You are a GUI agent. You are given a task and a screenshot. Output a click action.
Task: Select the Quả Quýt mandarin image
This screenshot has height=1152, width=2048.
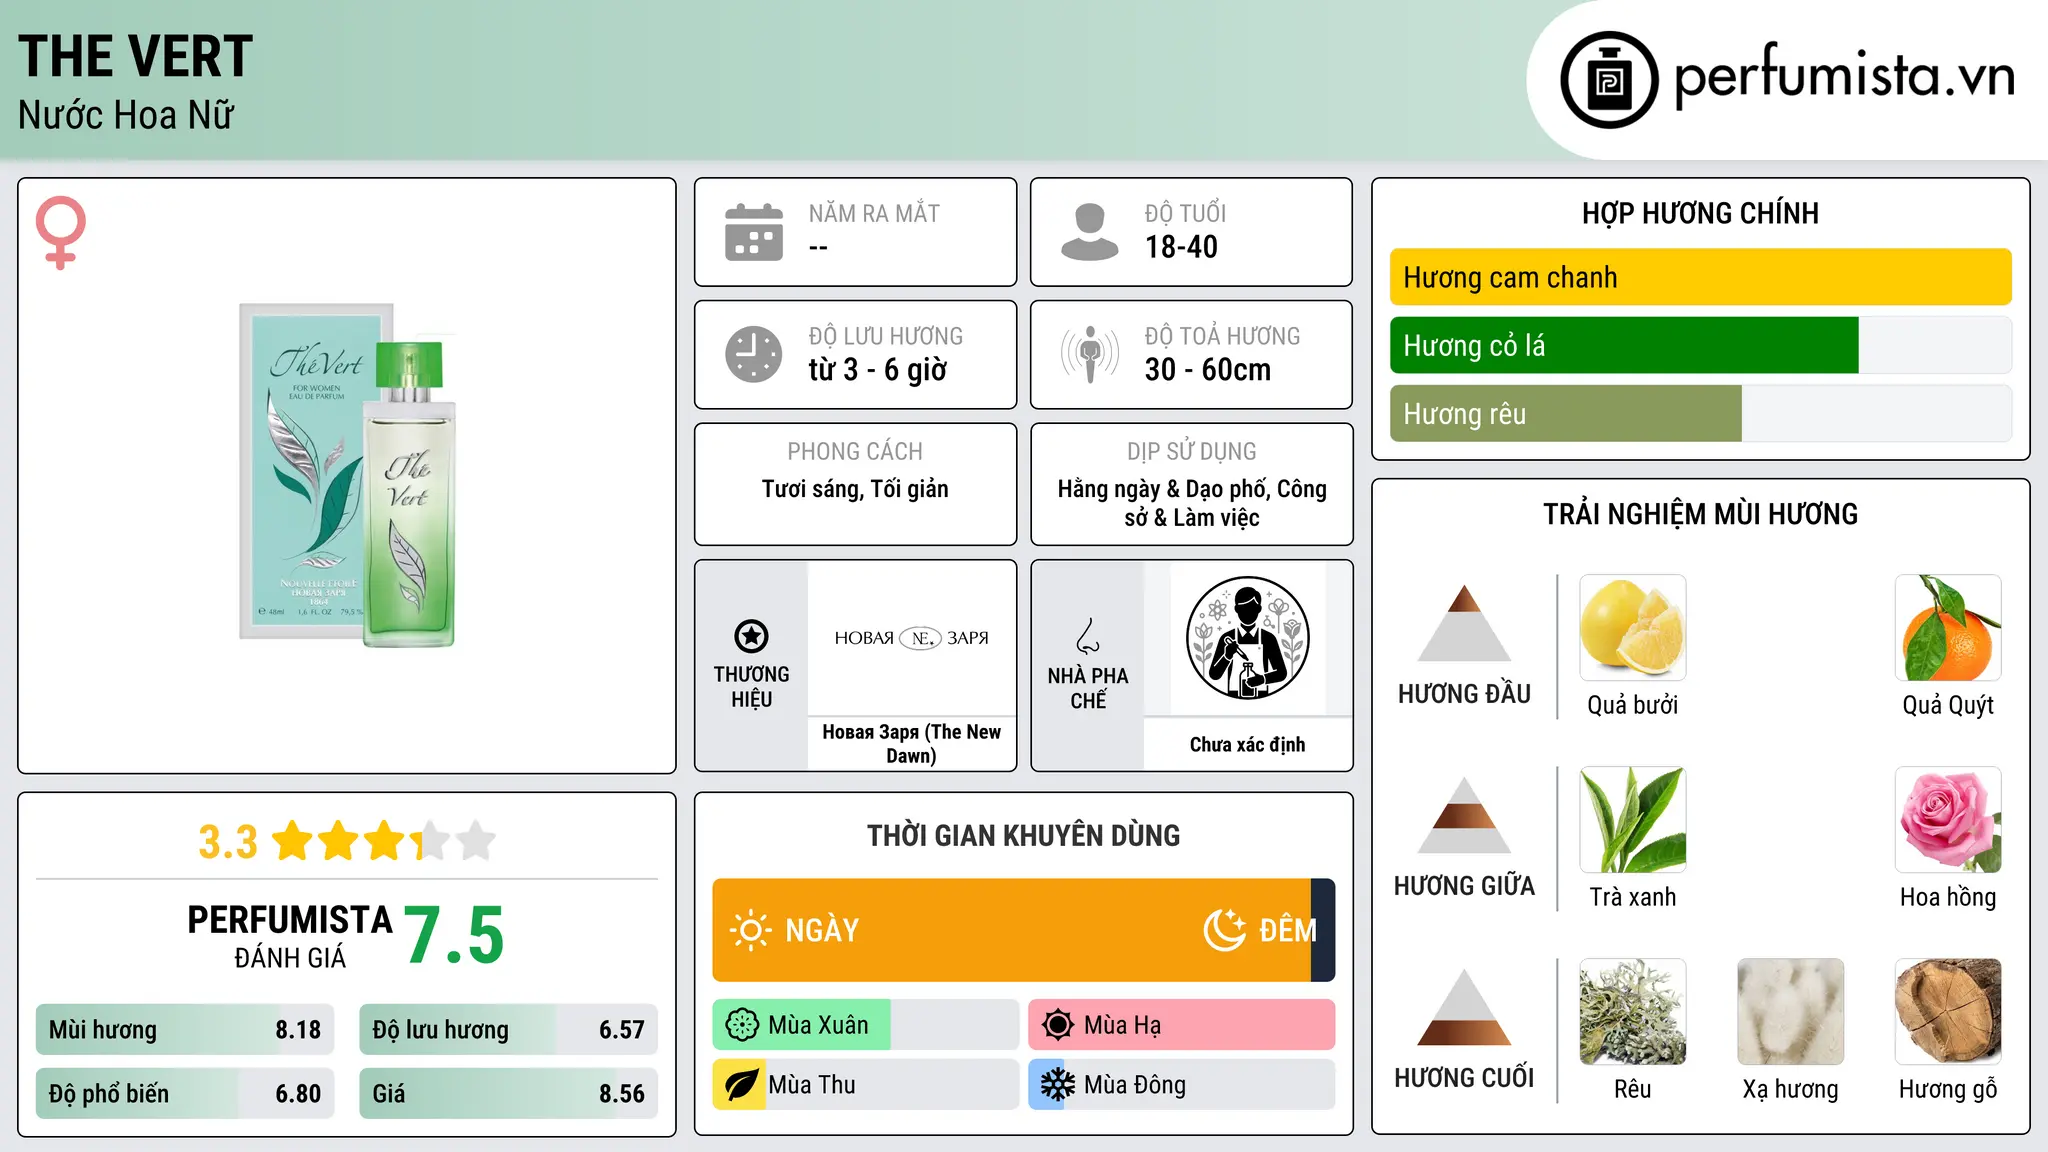(x=1948, y=628)
